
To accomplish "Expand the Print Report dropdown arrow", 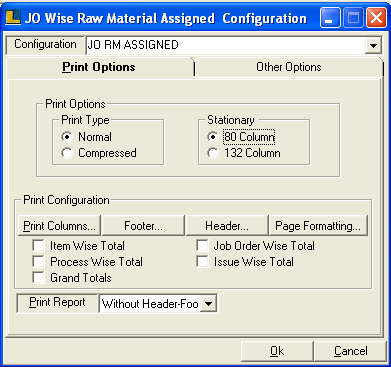I will pos(209,304).
